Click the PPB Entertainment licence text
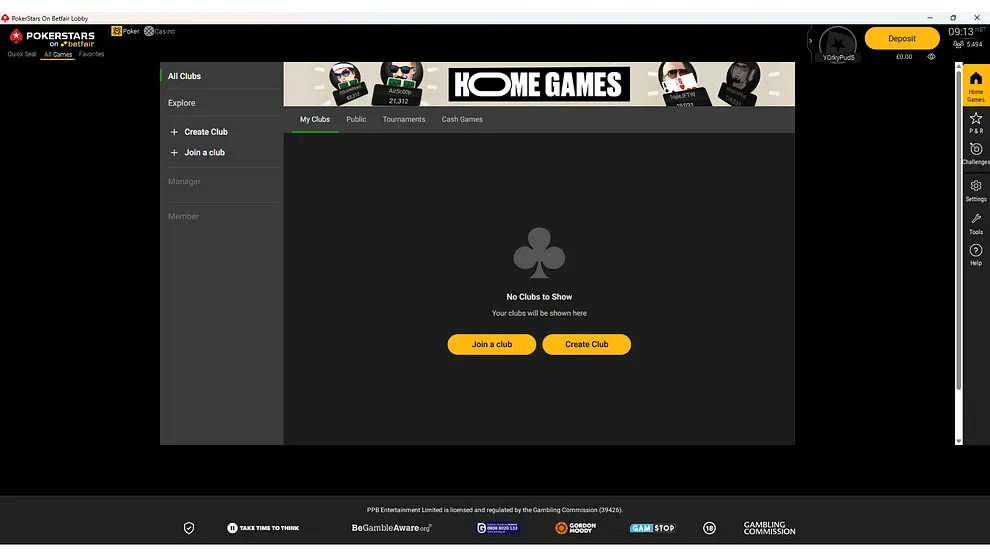This screenshot has width=990, height=557. (495, 510)
